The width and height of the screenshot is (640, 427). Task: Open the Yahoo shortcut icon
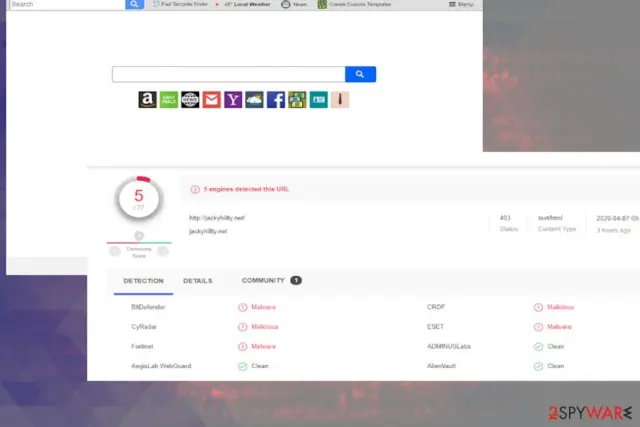click(233, 100)
